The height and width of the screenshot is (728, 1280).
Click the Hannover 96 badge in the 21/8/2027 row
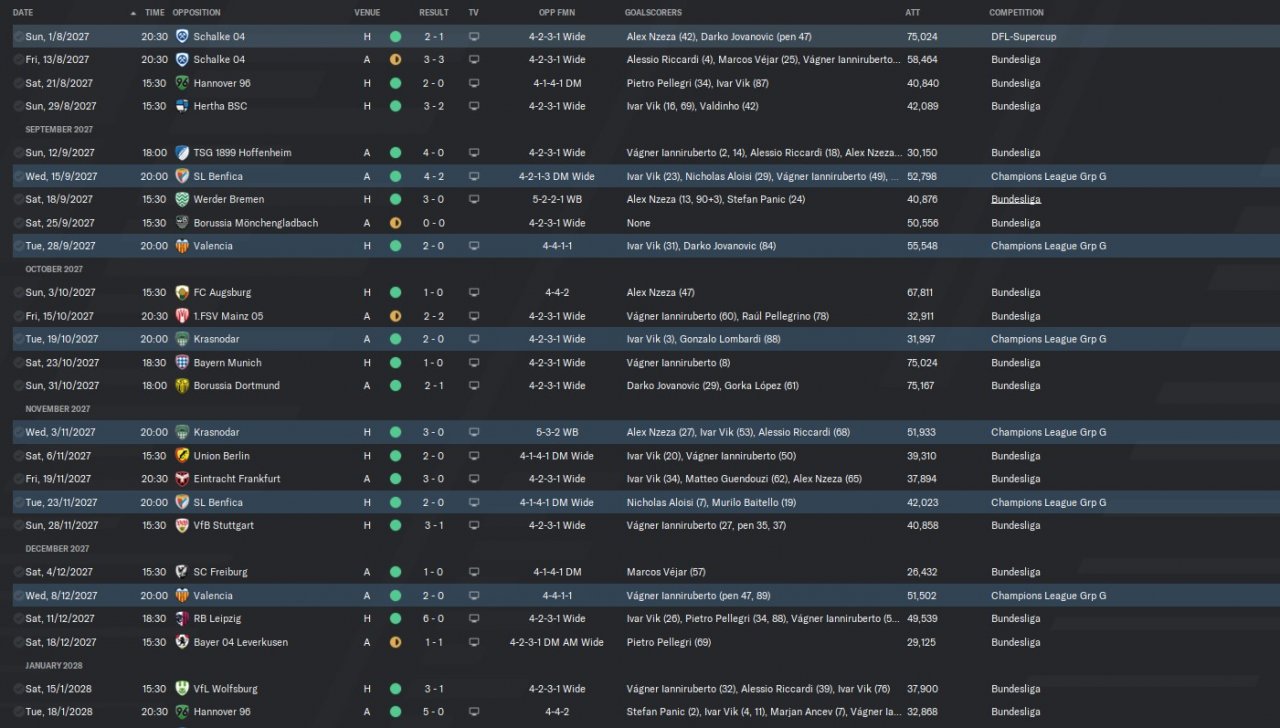pyautogui.click(x=182, y=83)
